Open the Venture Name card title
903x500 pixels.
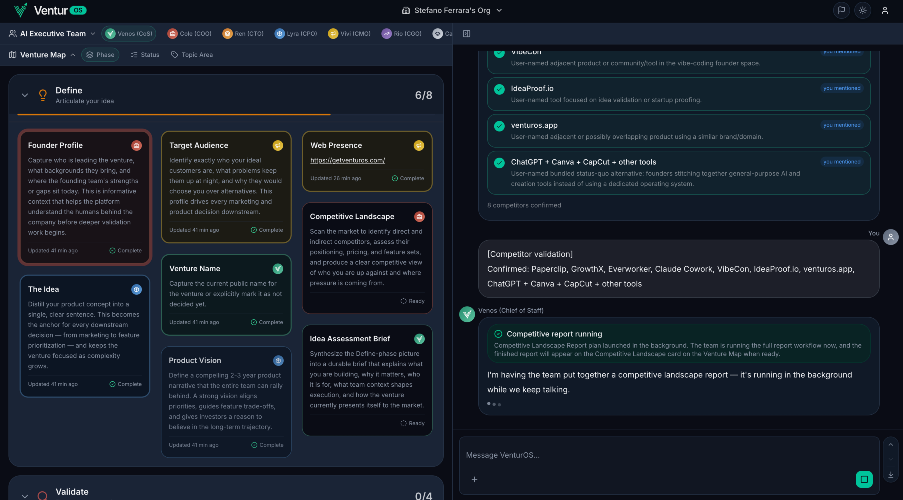pyautogui.click(x=195, y=268)
